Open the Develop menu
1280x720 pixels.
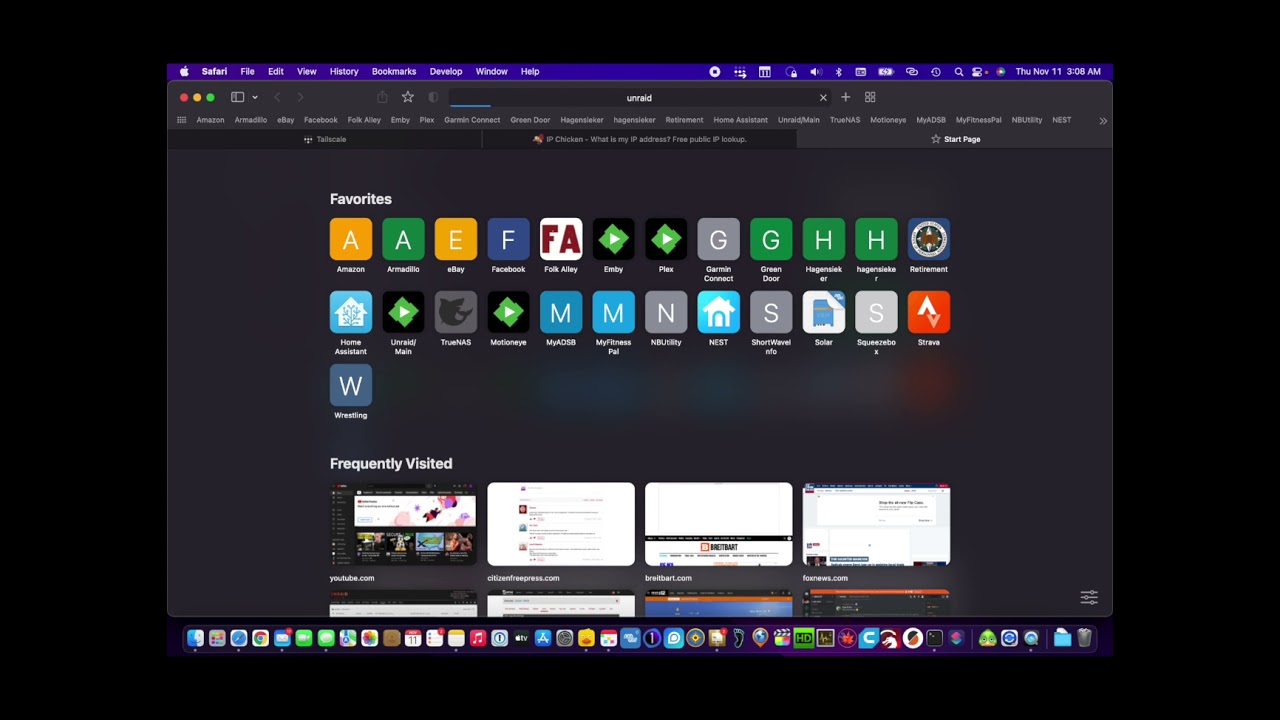pos(446,72)
